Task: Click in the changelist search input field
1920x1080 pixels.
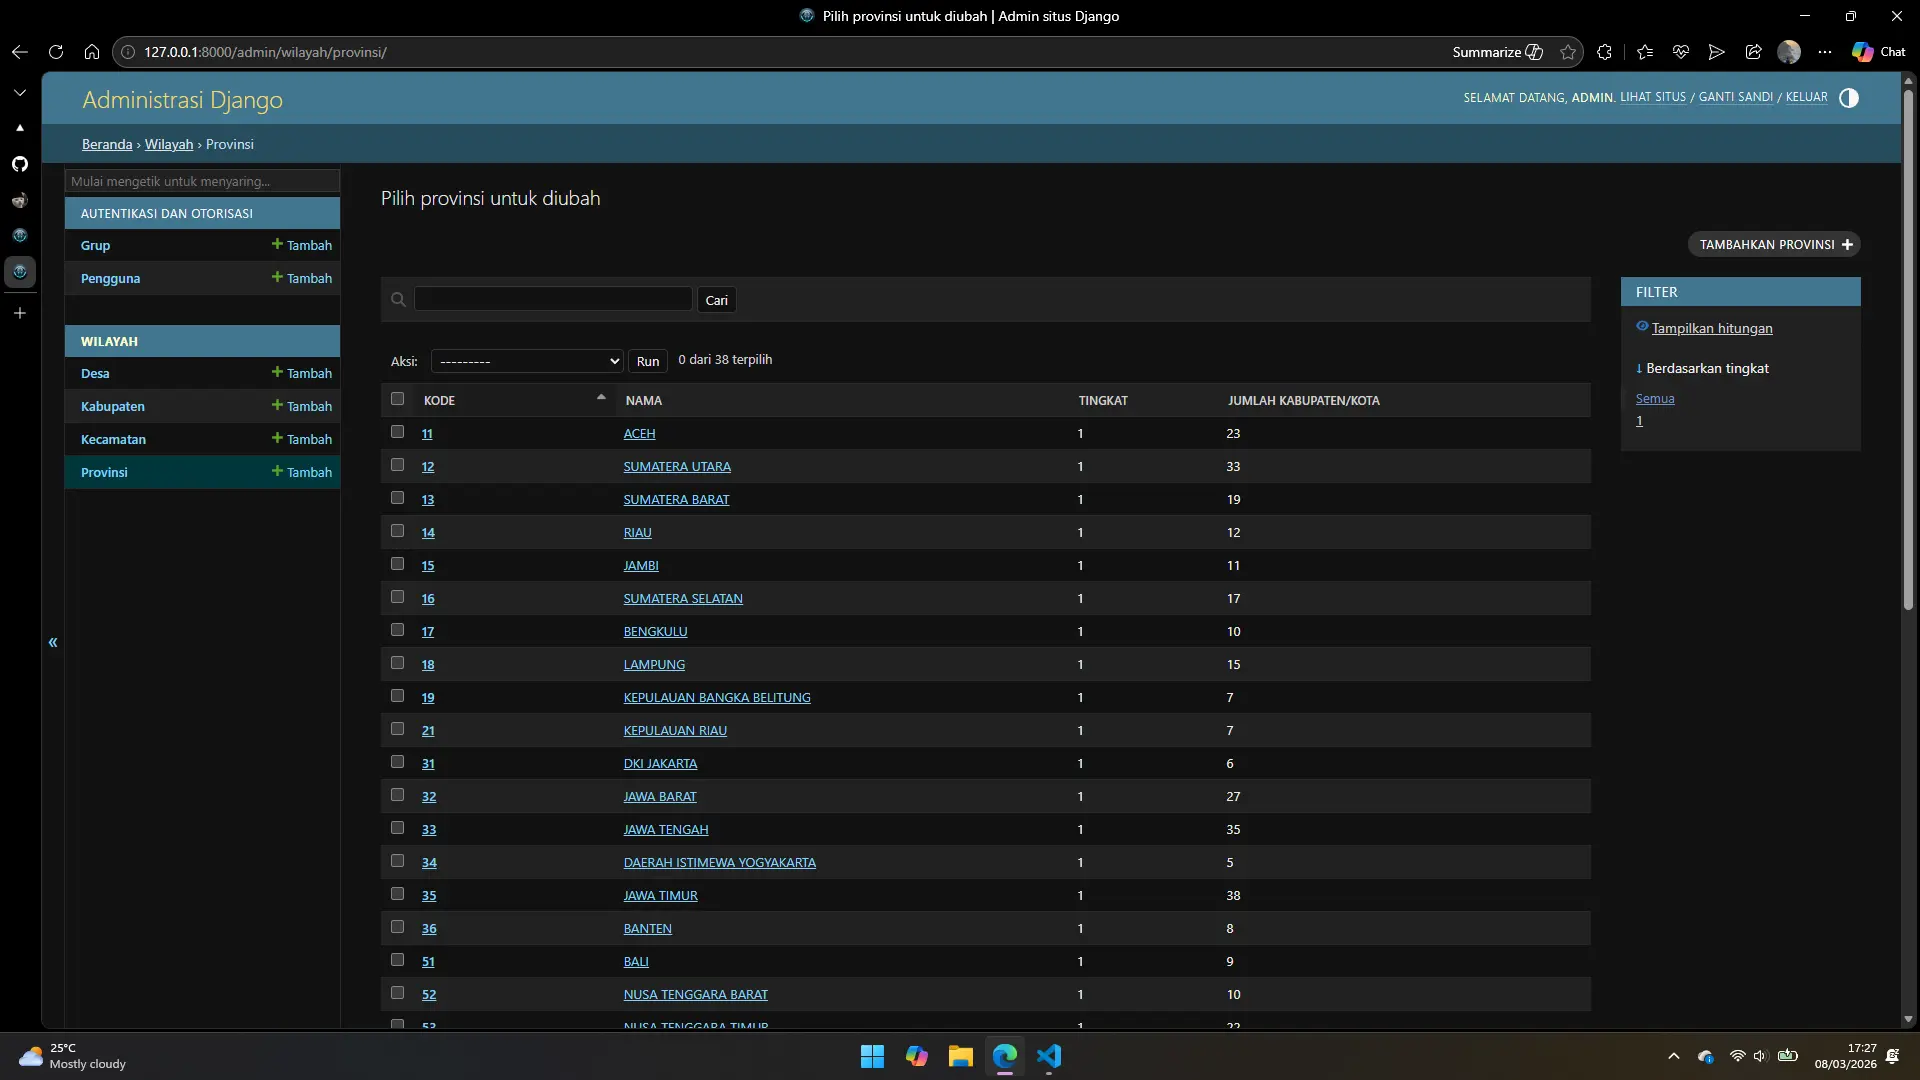Action: (x=553, y=299)
